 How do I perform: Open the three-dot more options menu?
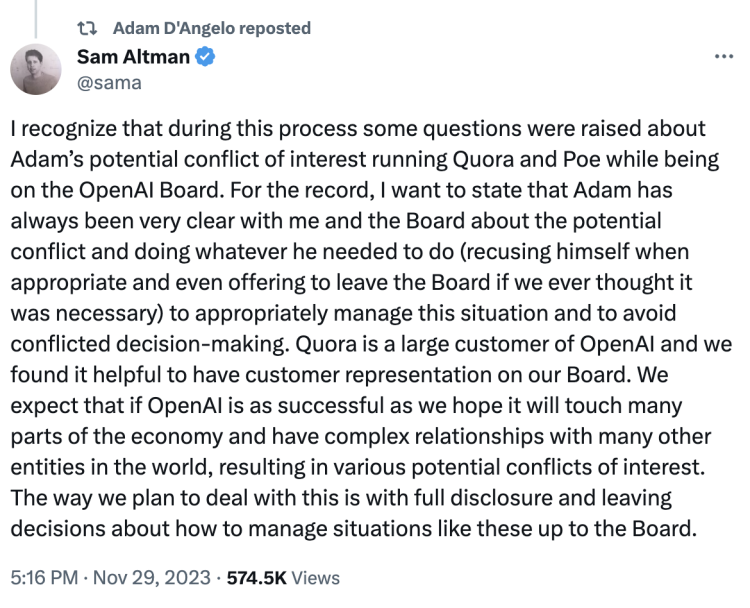pos(724,57)
